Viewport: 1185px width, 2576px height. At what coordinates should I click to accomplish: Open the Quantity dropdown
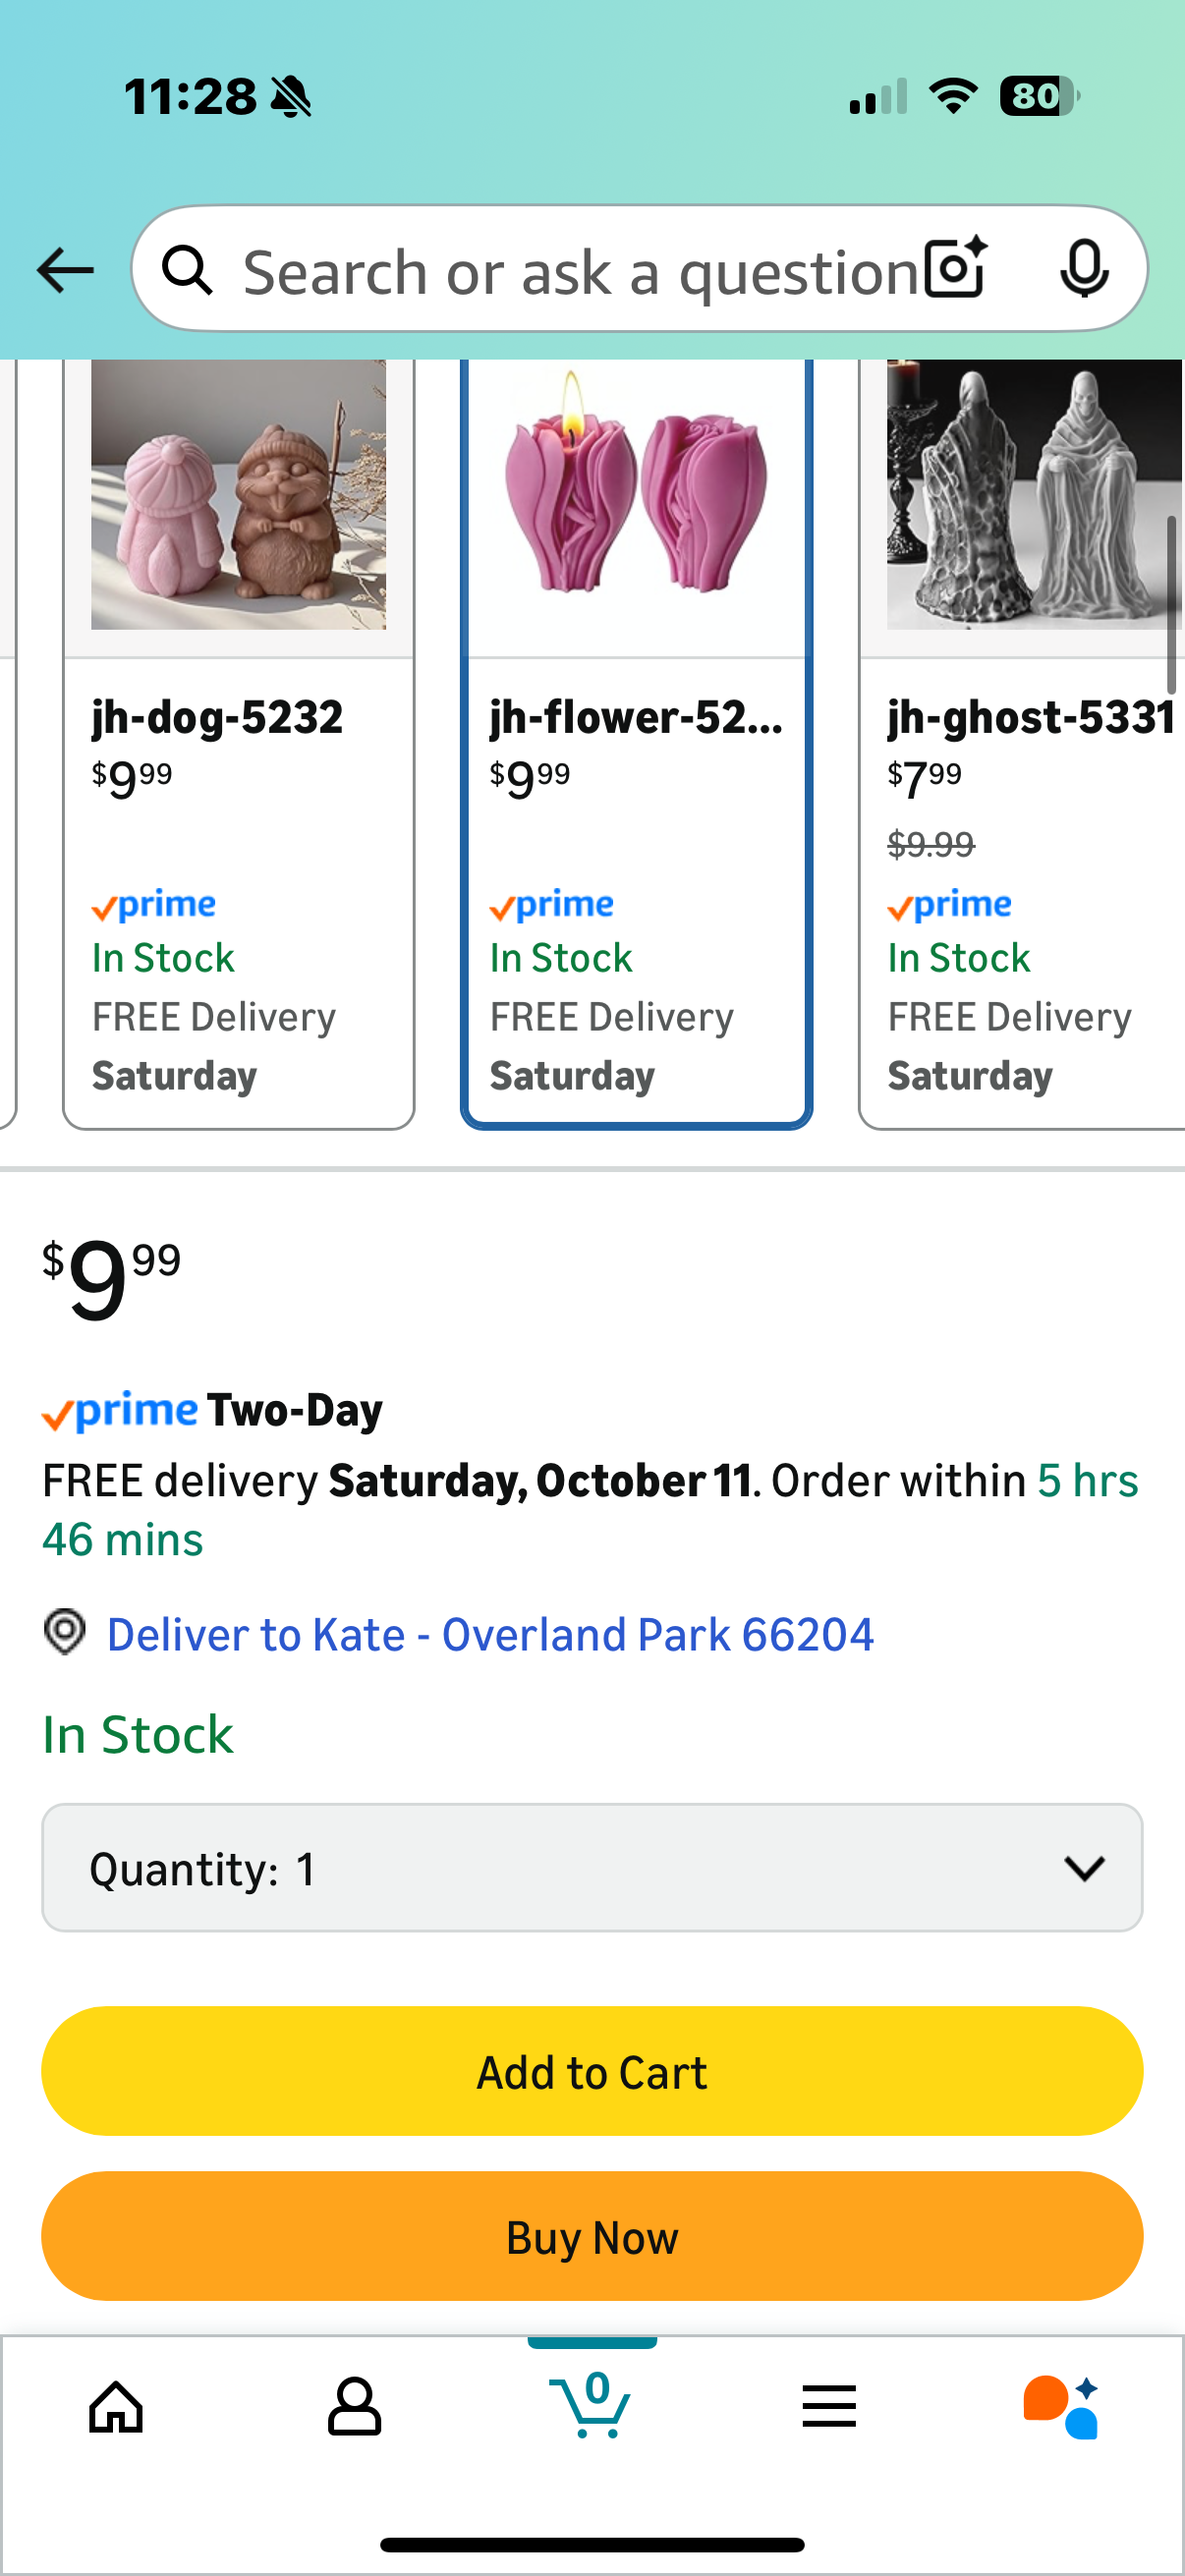[592, 1867]
